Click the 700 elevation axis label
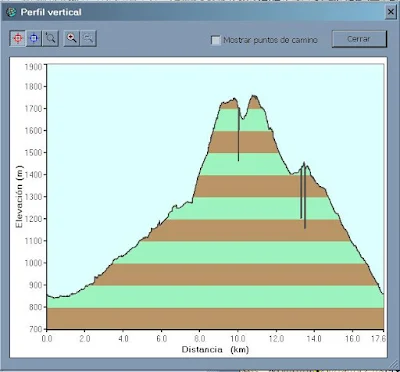 [x=36, y=329]
